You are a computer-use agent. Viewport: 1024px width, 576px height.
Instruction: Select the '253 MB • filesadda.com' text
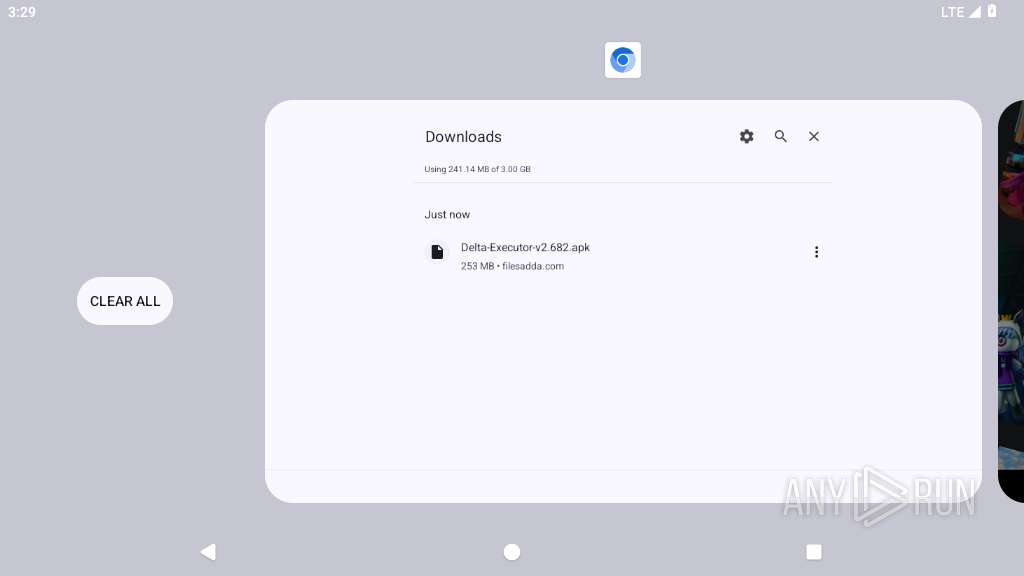tap(512, 266)
